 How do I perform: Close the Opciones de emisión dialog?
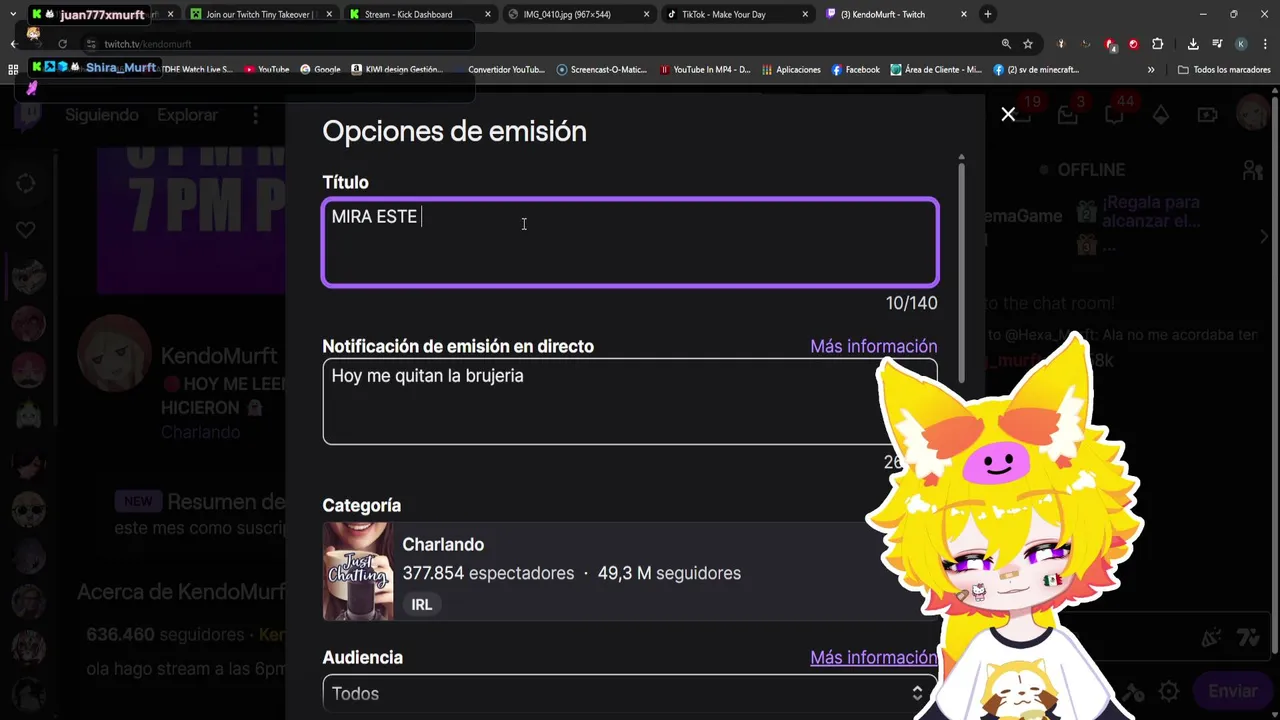coord(1008,114)
